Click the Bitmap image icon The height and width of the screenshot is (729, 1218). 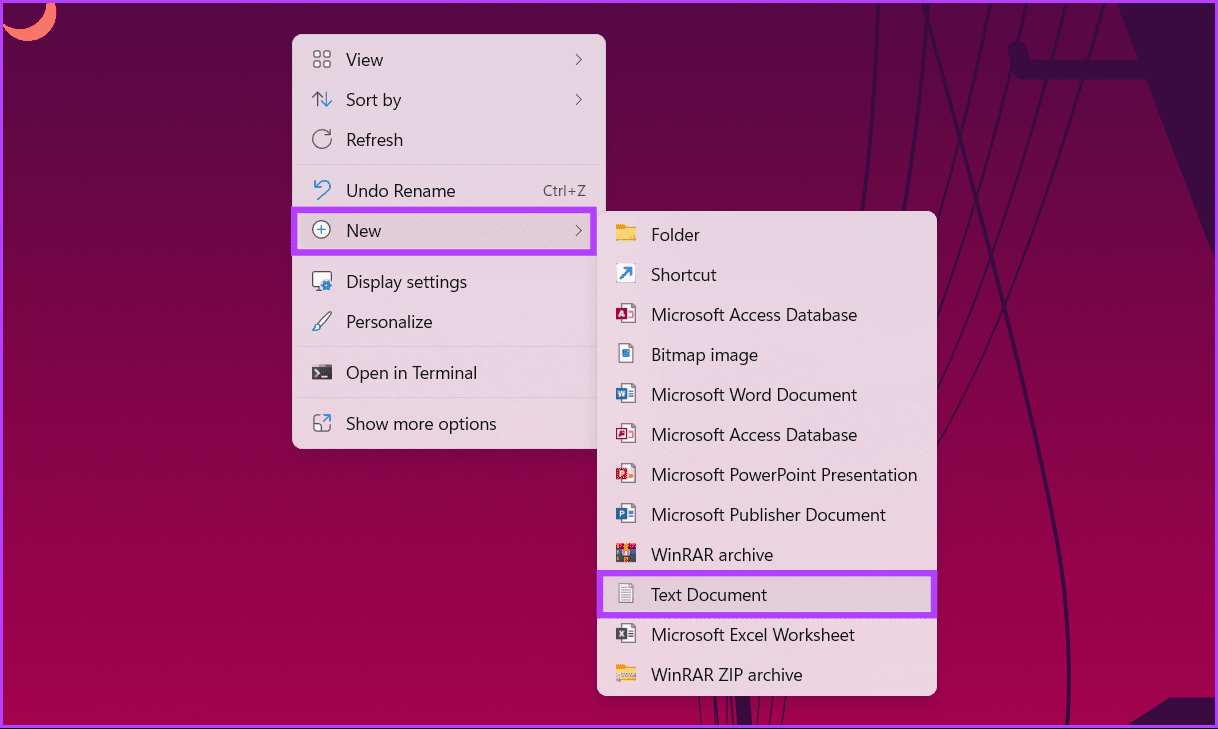coord(626,354)
